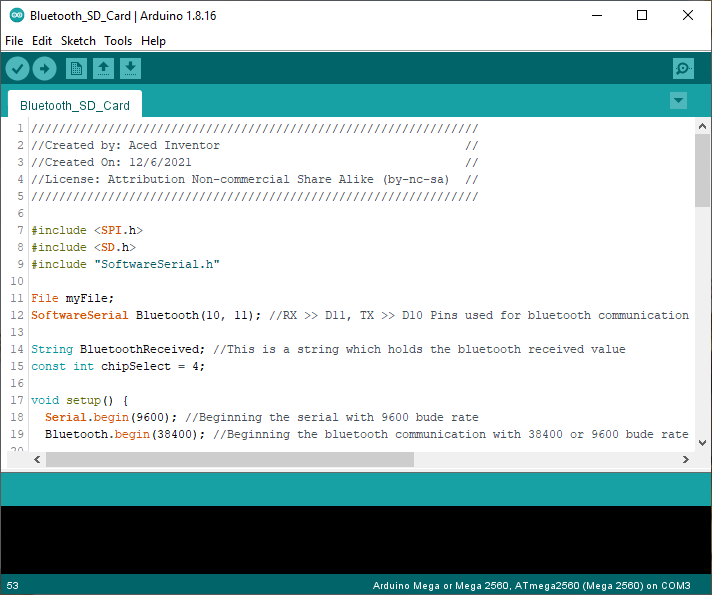This screenshot has width=712, height=595.
Task: Select the Bluetooth_SD_Card tab
Action: pos(75,105)
